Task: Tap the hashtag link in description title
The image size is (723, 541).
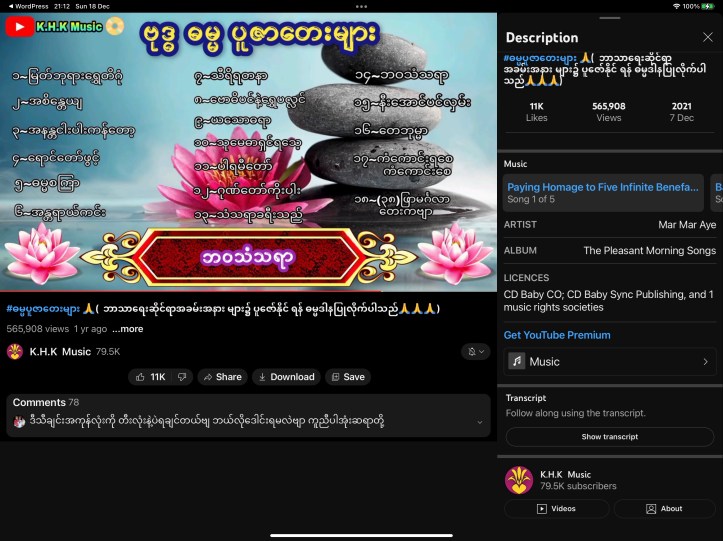Action: click(x=540, y=58)
